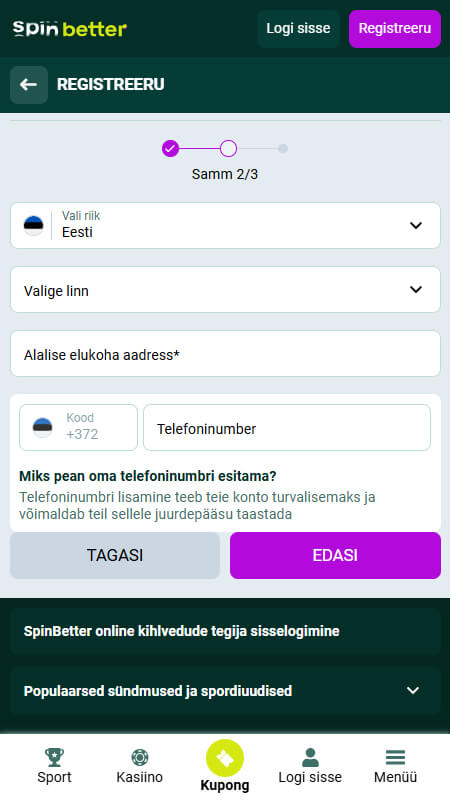Select the step three progress dot
This screenshot has width=450, height=800.
(283, 148)
